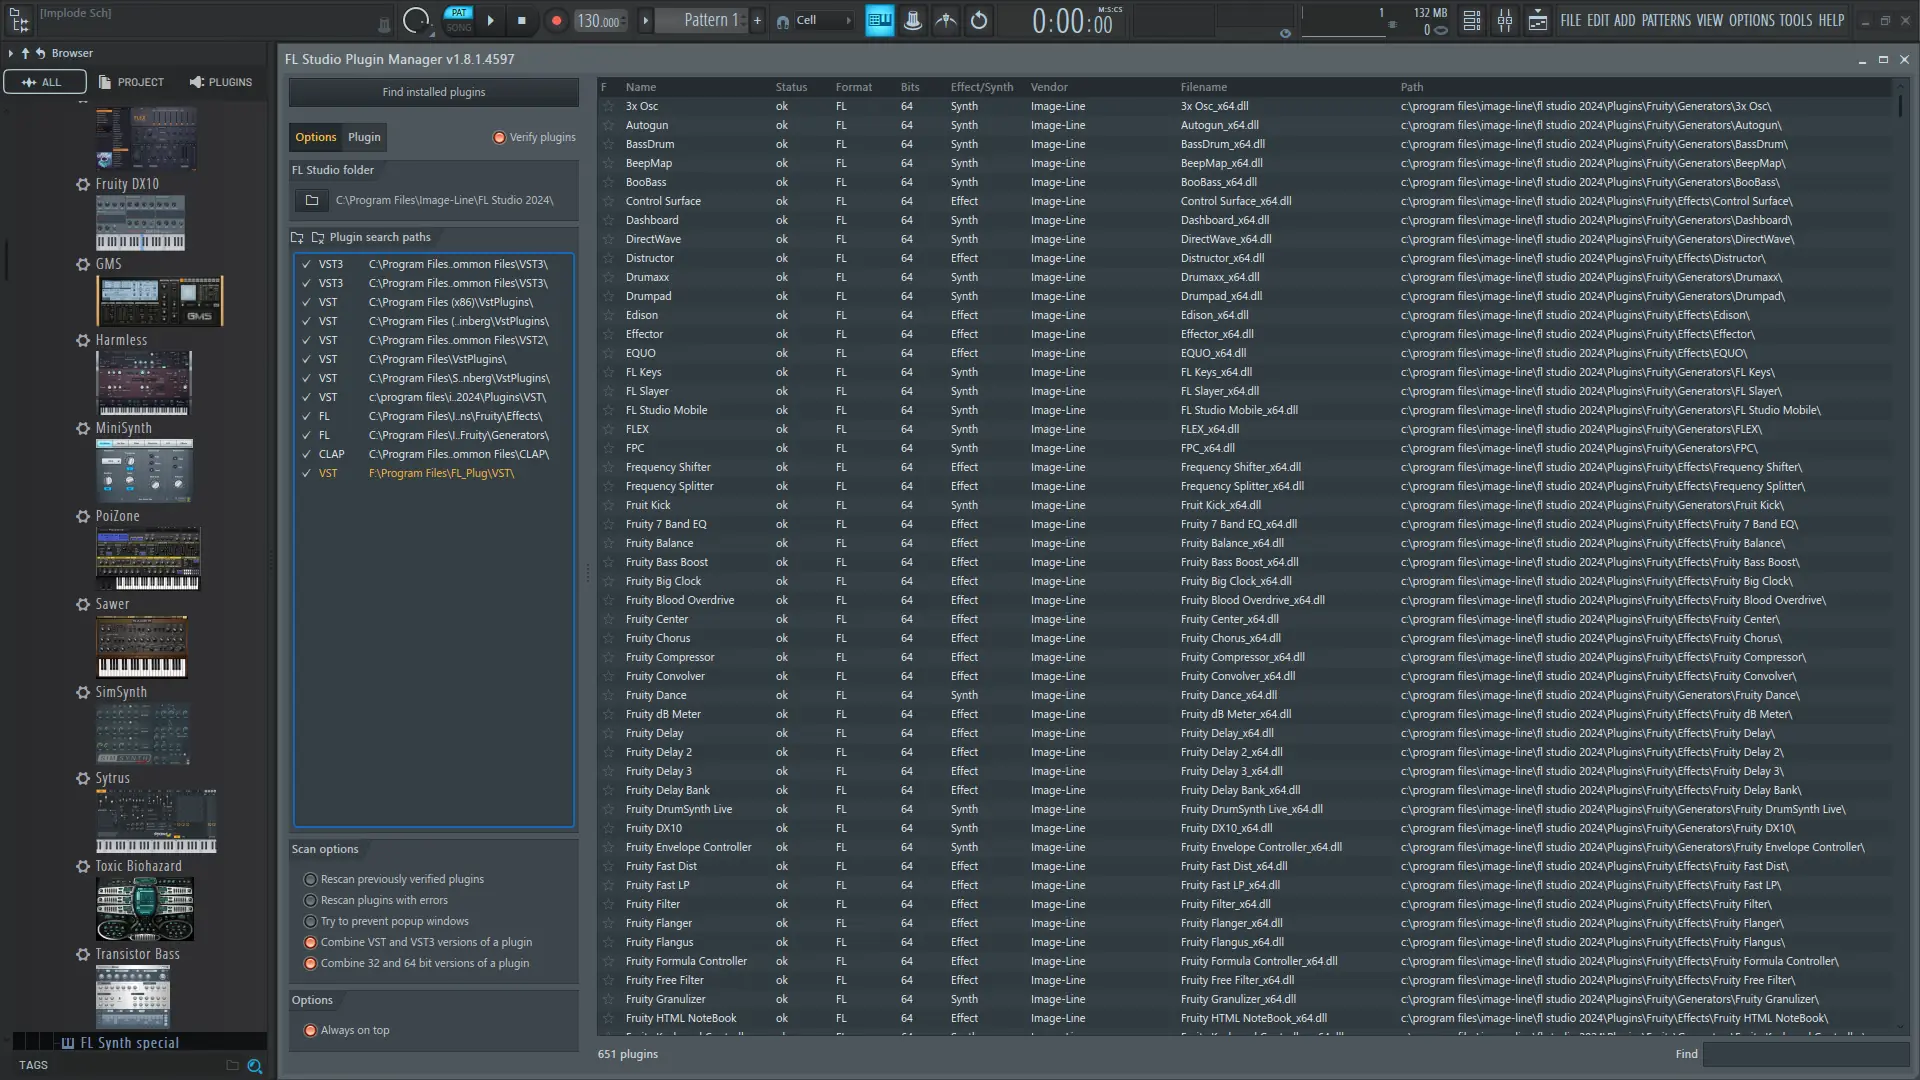This screenshot has height=1080, width=1920.
Task: Switch to the Plugin tab
Action: click(x=364, y=137)
